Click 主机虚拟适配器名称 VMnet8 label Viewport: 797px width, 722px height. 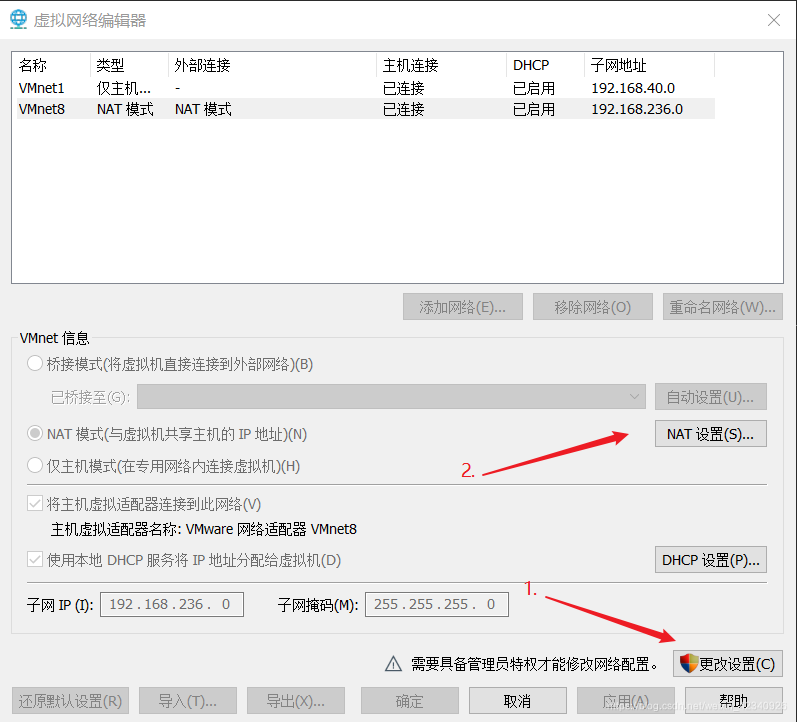click(204, 529)
